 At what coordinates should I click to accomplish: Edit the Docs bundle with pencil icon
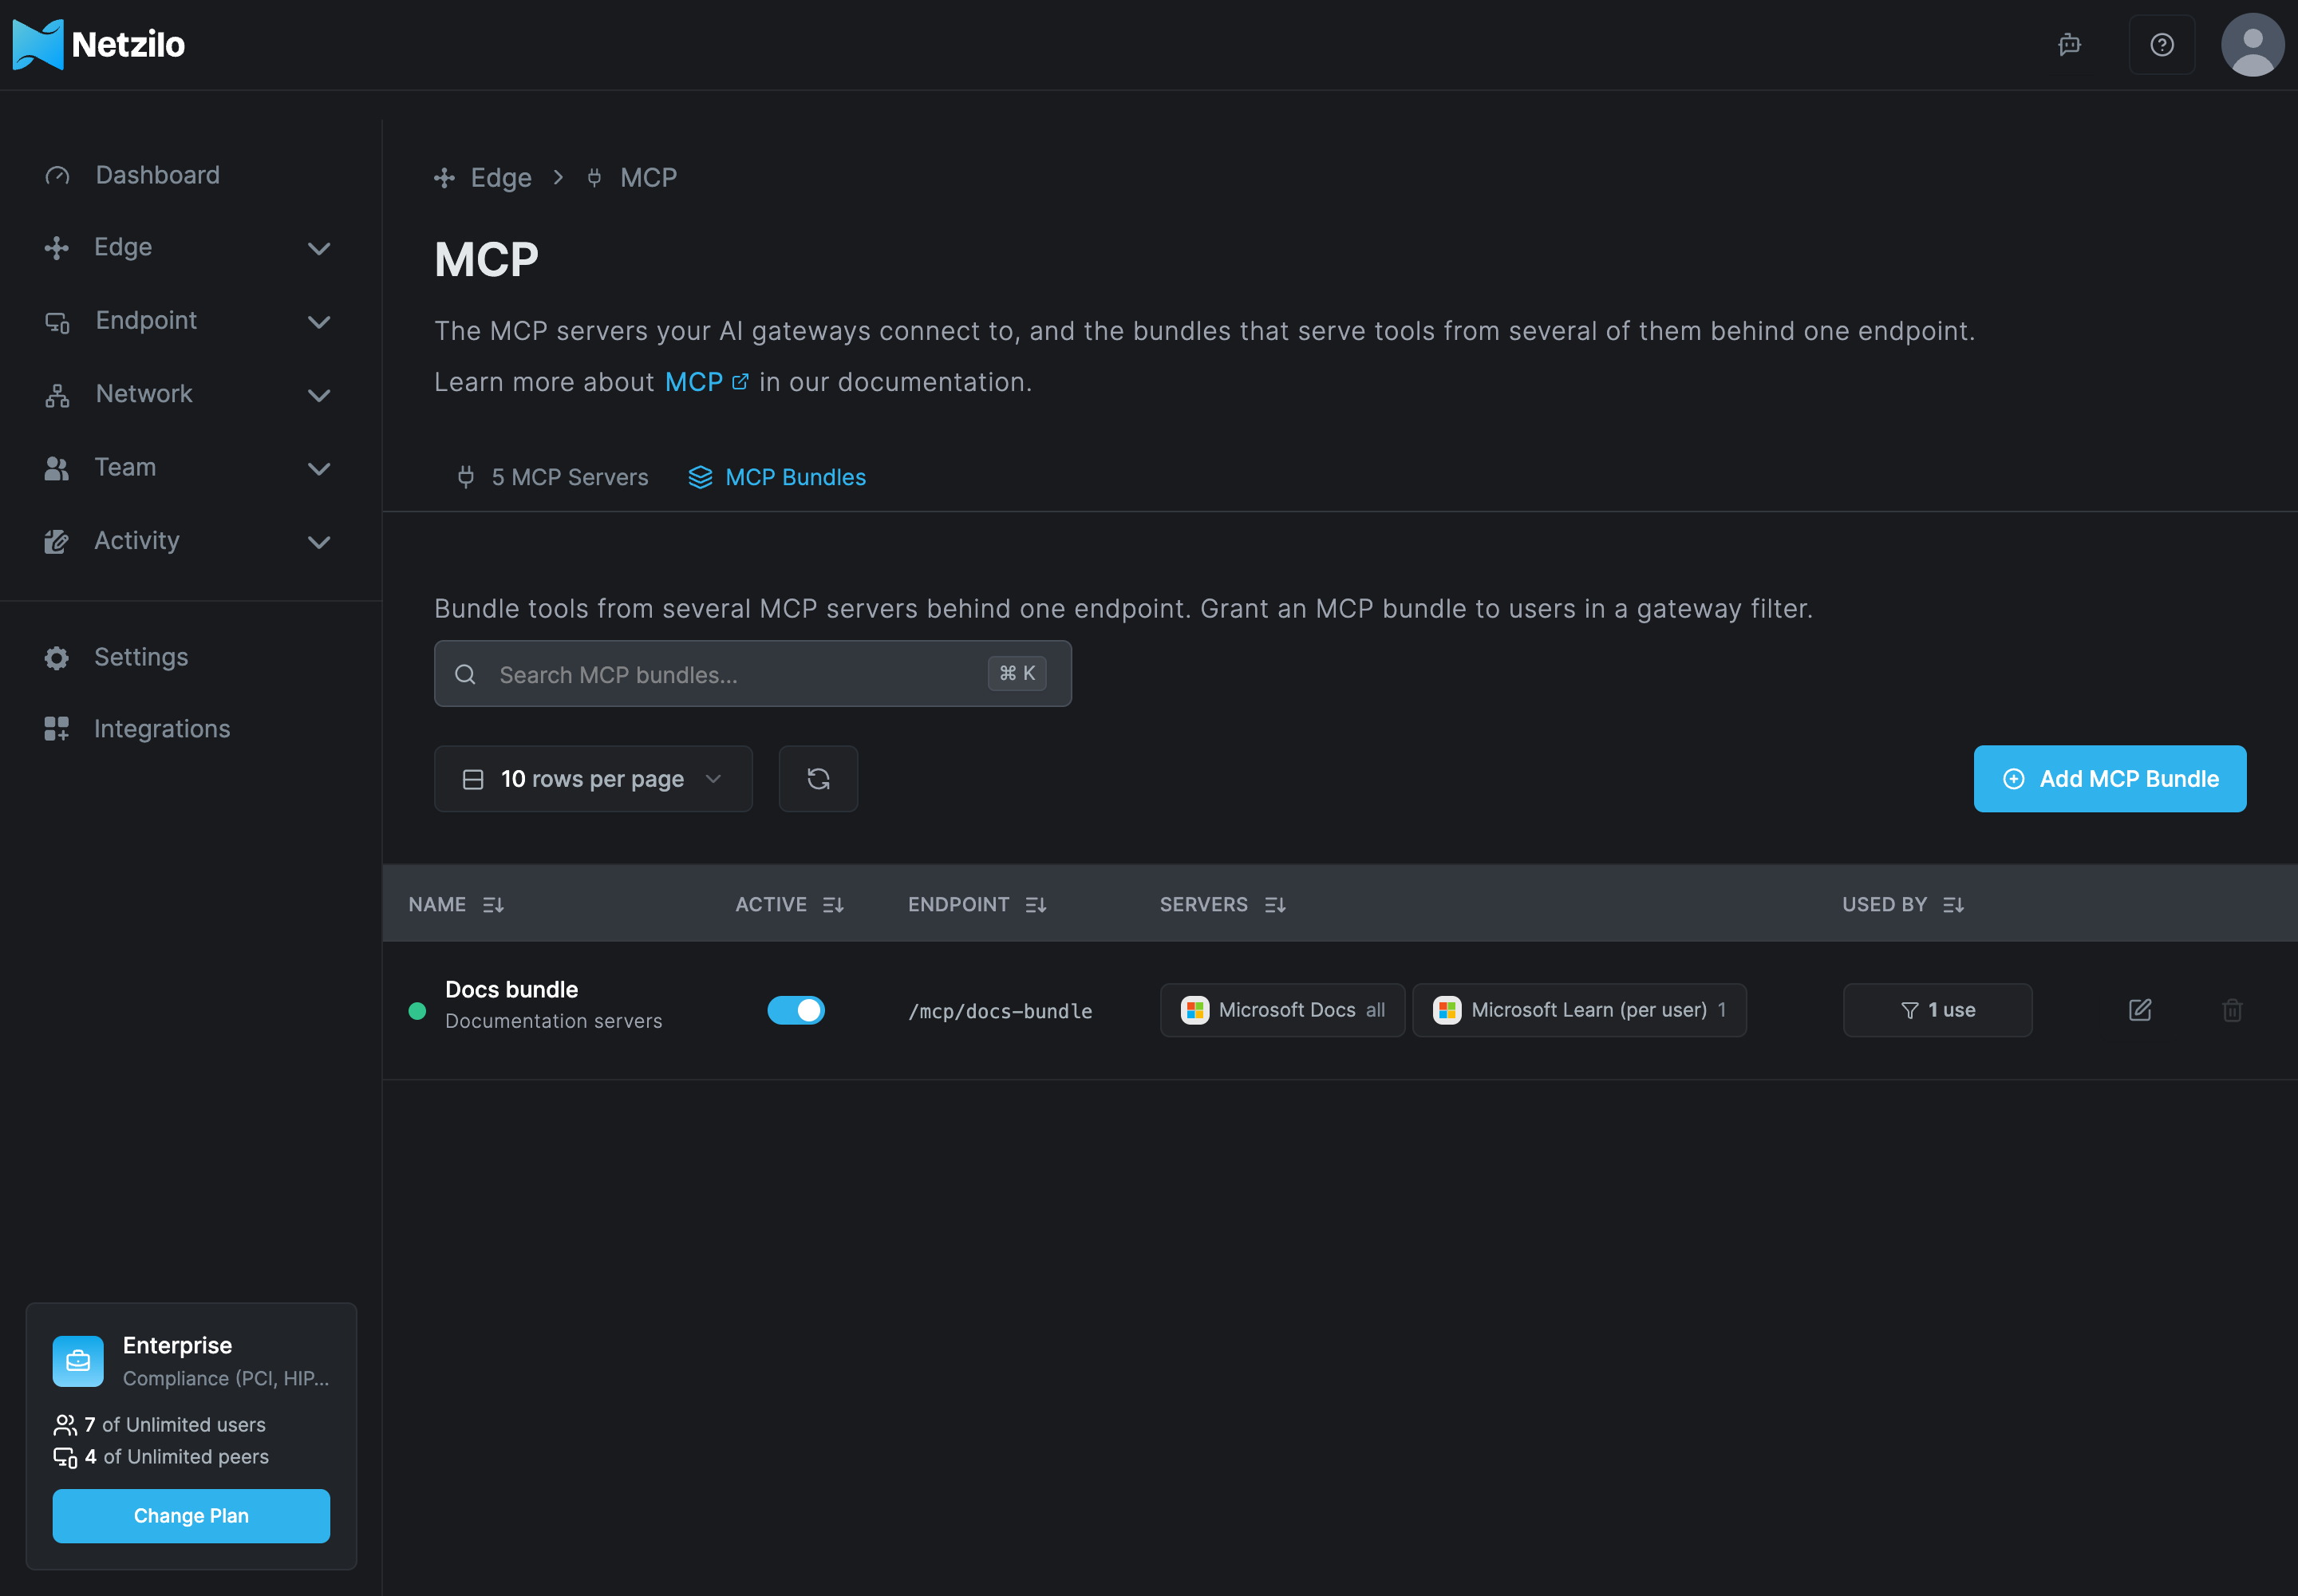pos(2140,1010)
